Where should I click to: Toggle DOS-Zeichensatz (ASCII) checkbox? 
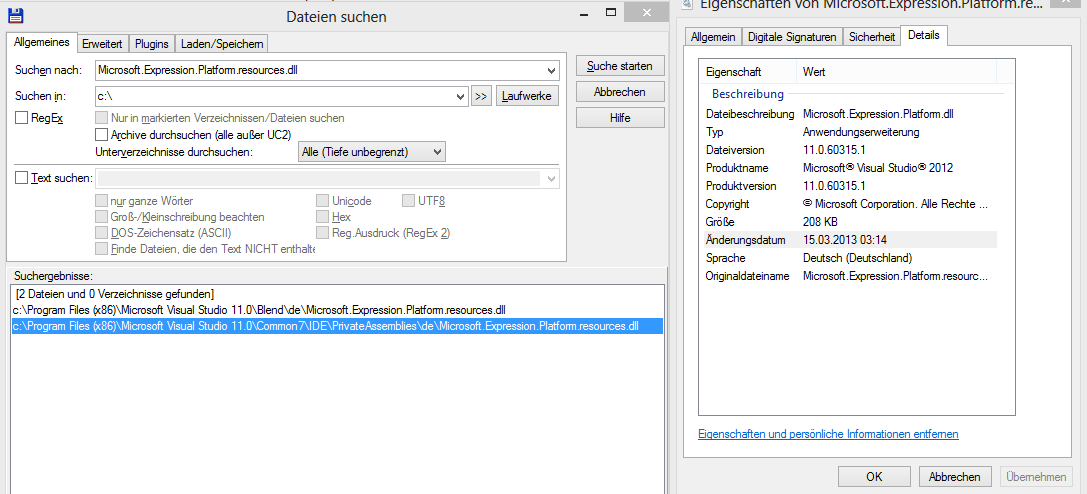(102, 233)
